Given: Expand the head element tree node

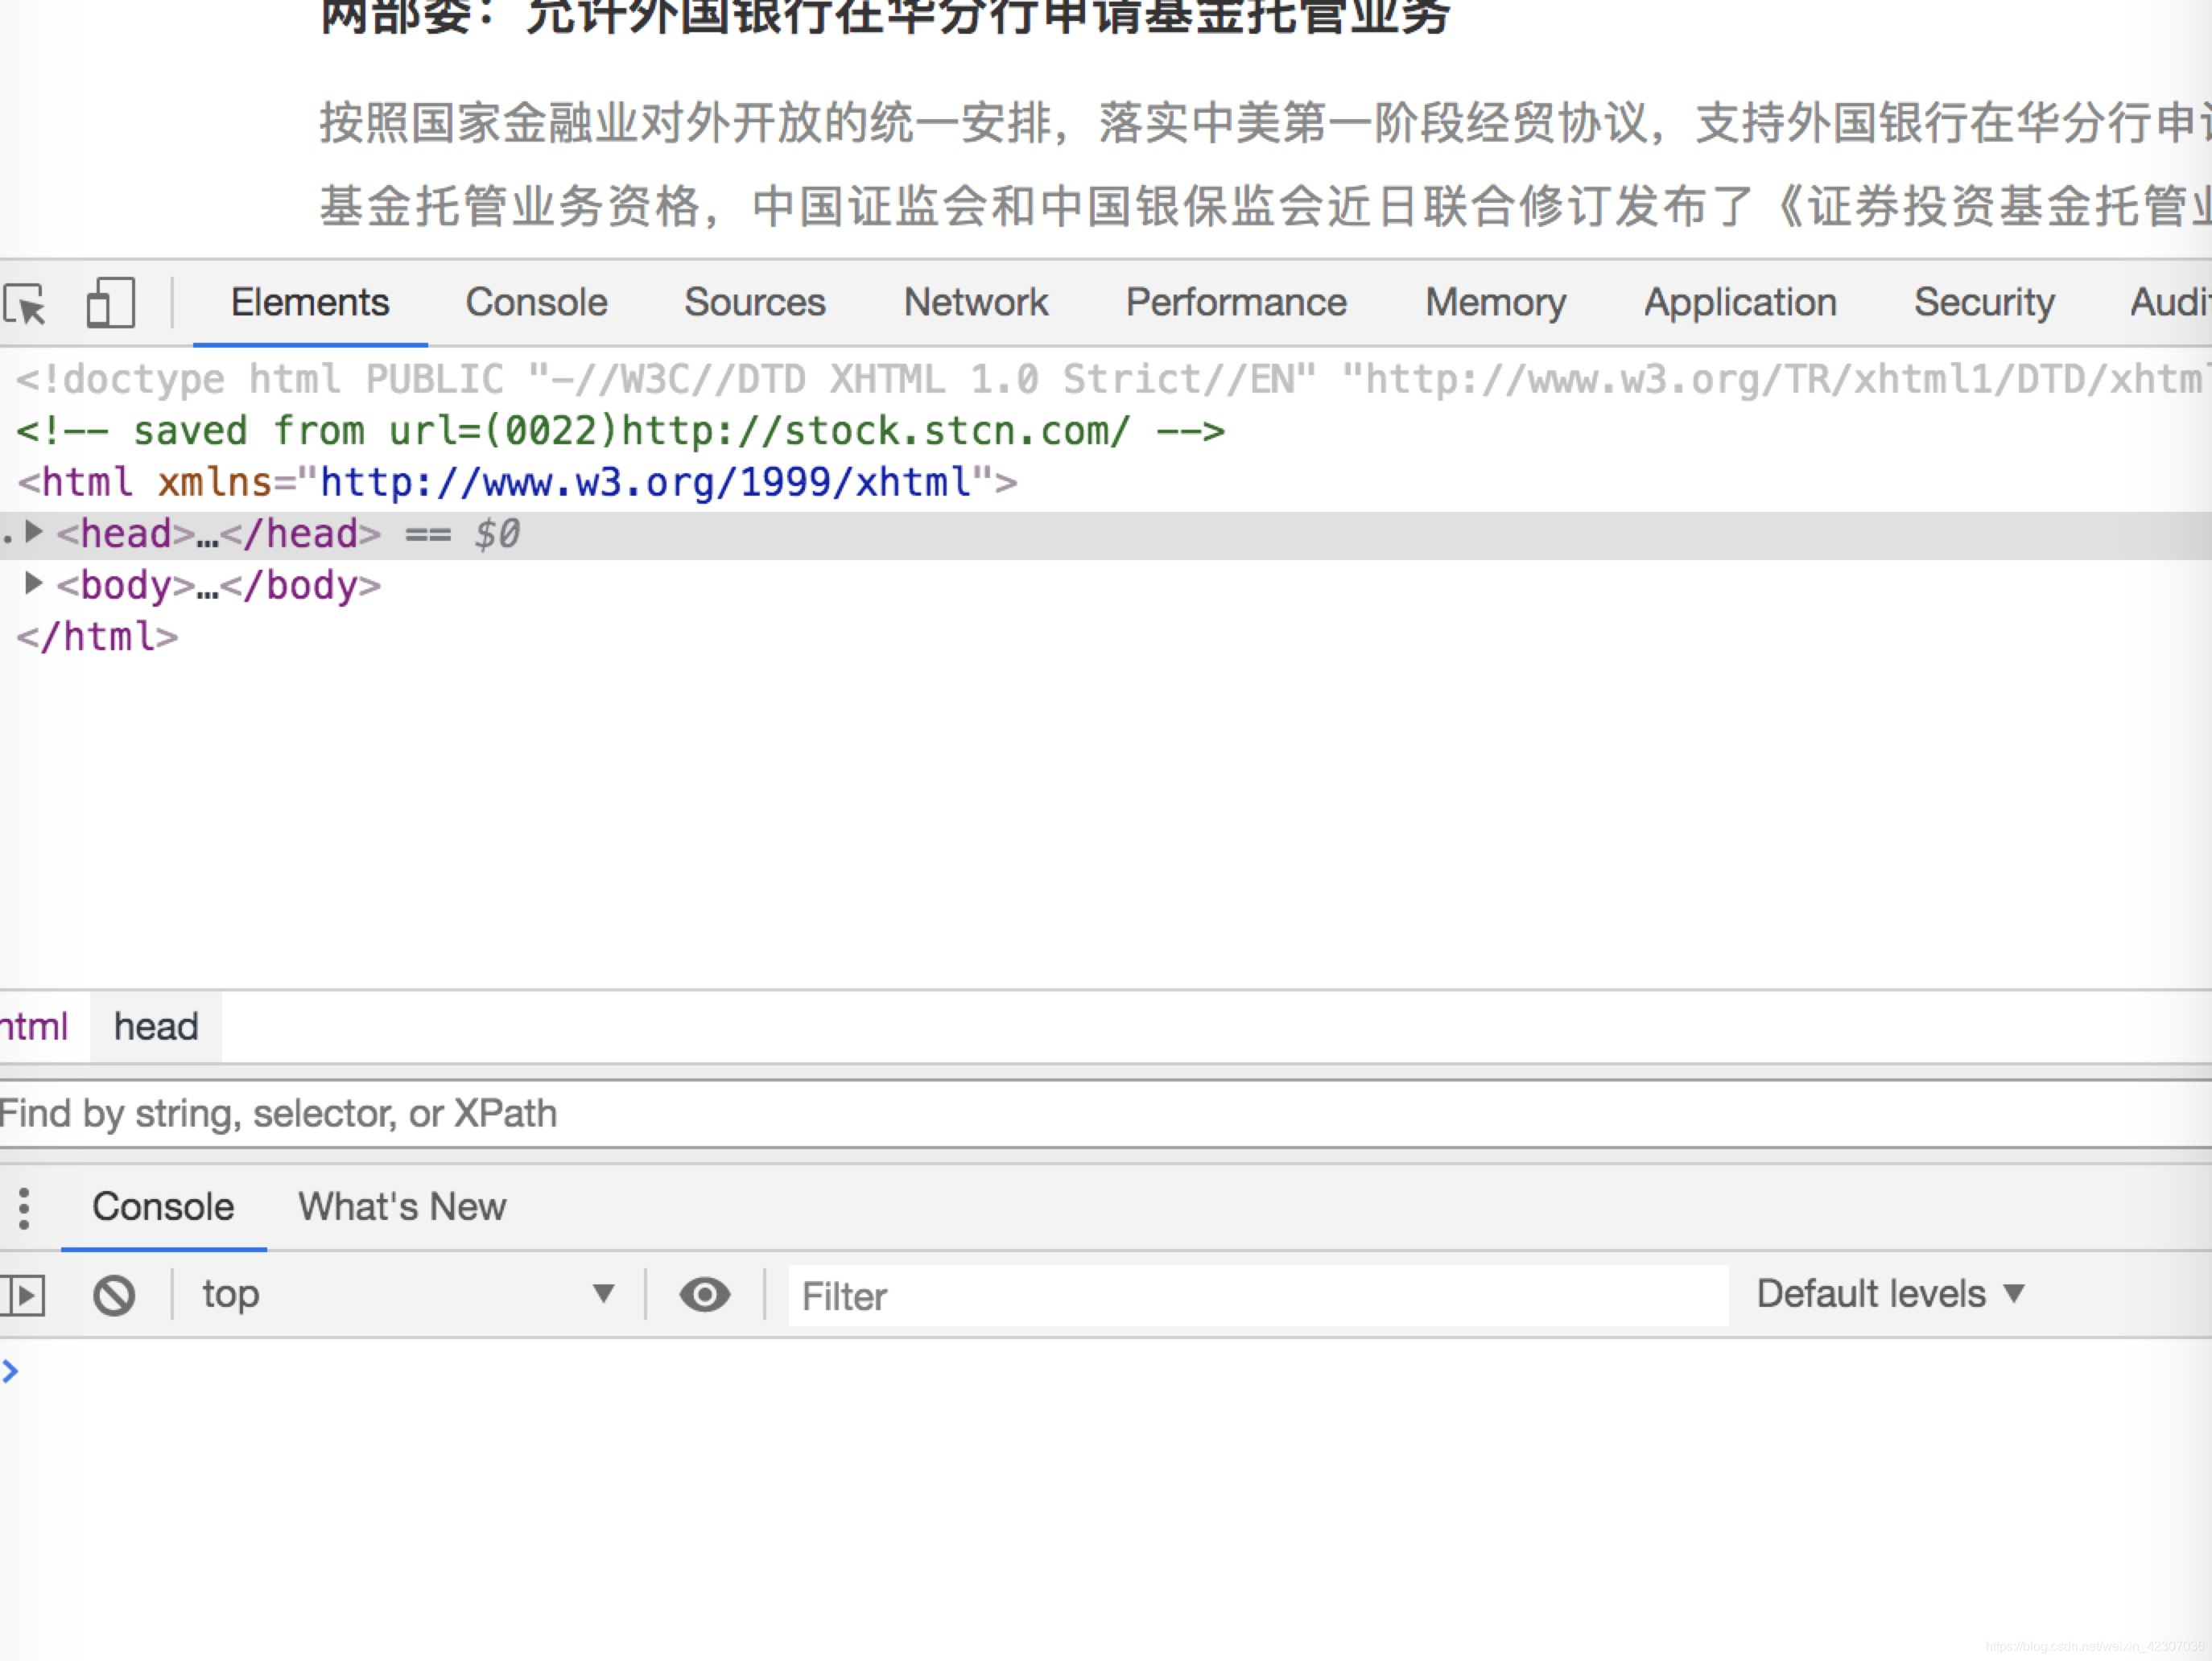Looking at the screenshot, I should (x=39, y=534).
